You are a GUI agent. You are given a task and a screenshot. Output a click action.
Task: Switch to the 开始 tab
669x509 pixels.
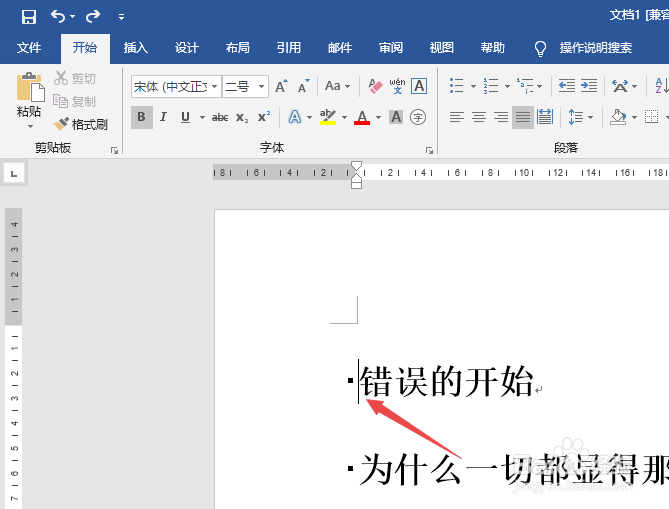point(85,47)
